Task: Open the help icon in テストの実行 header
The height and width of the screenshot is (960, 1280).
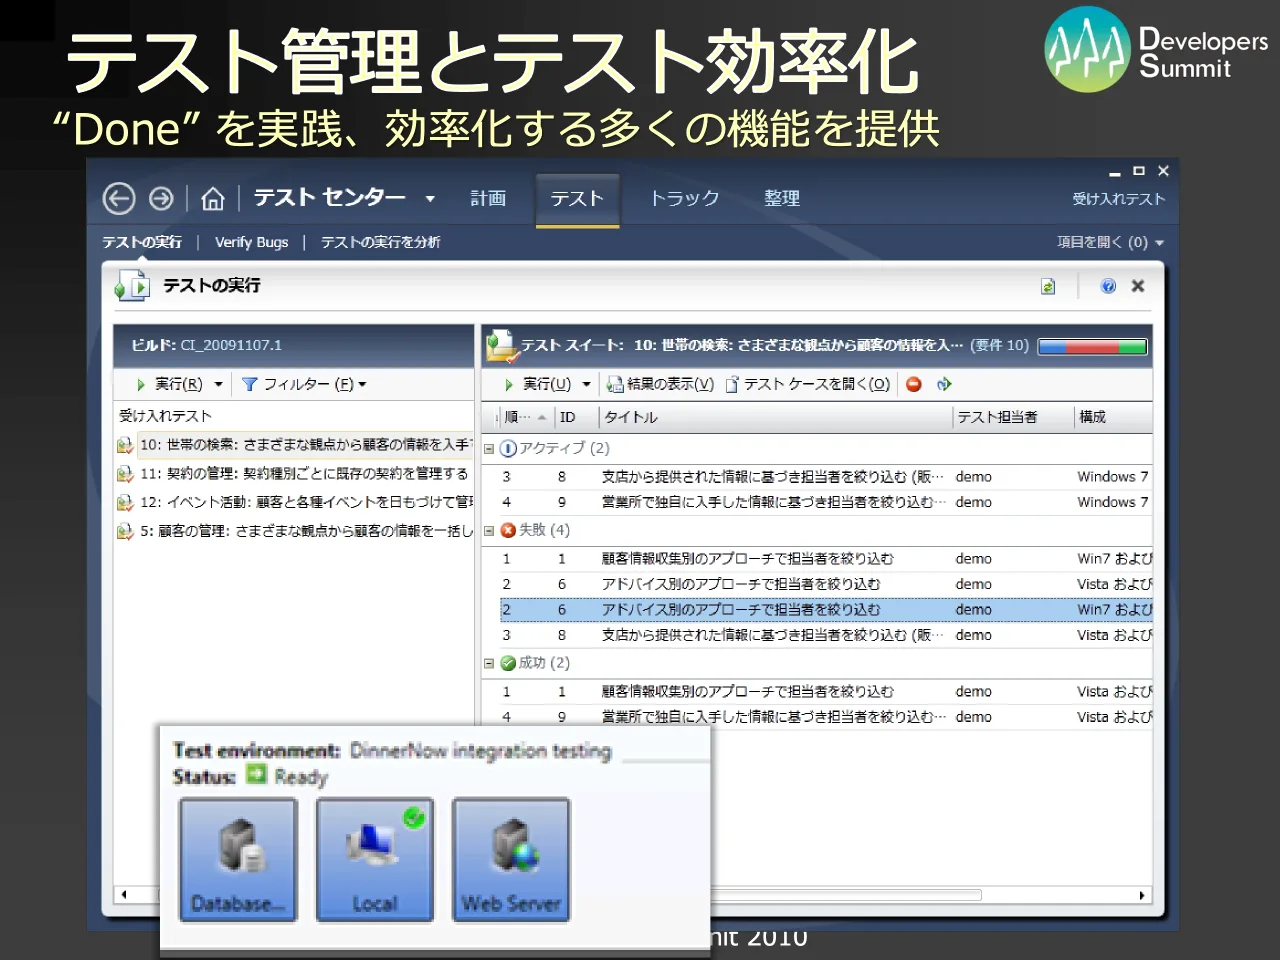Action: click(1108, 286)
